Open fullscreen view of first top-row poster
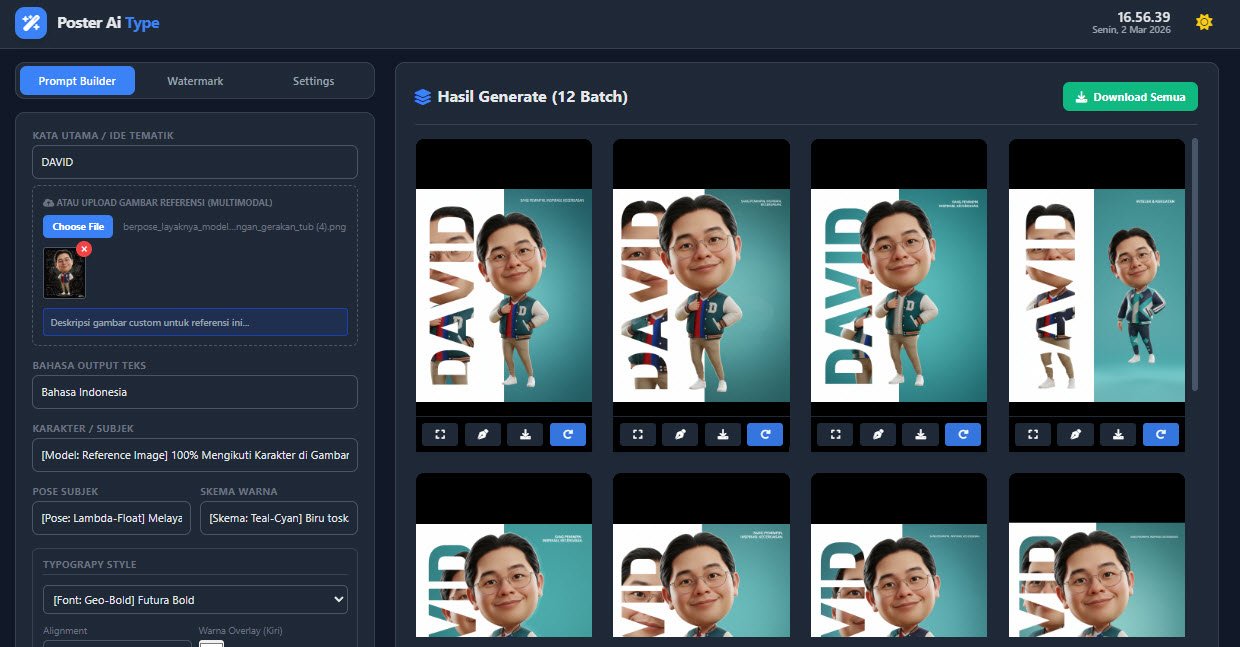This screenshot has height=647, width=1240. (440, 434)
